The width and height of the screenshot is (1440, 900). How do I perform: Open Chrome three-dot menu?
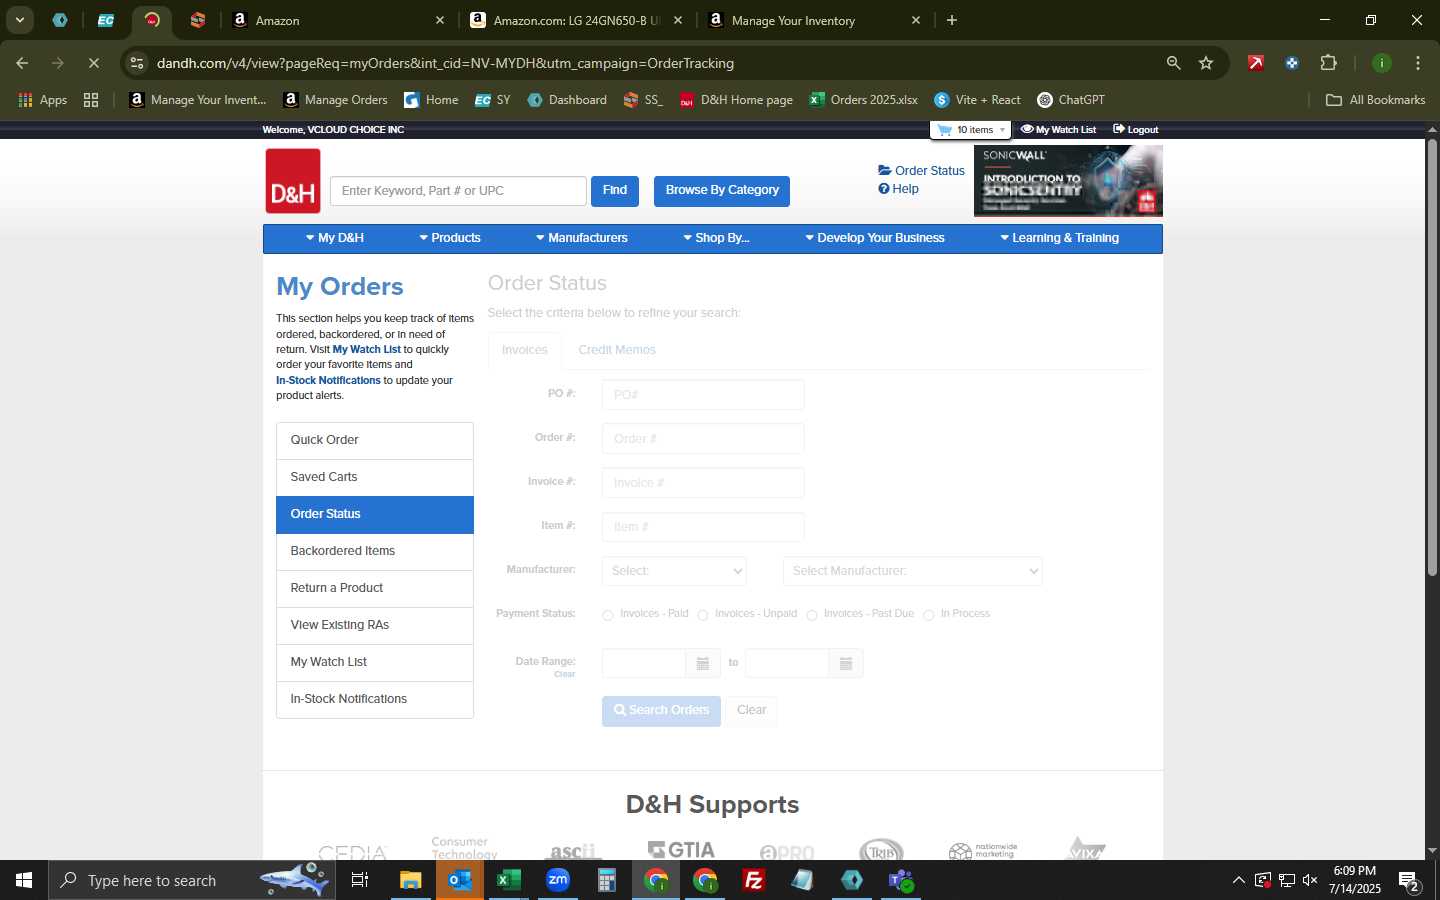click(1418, 63)
